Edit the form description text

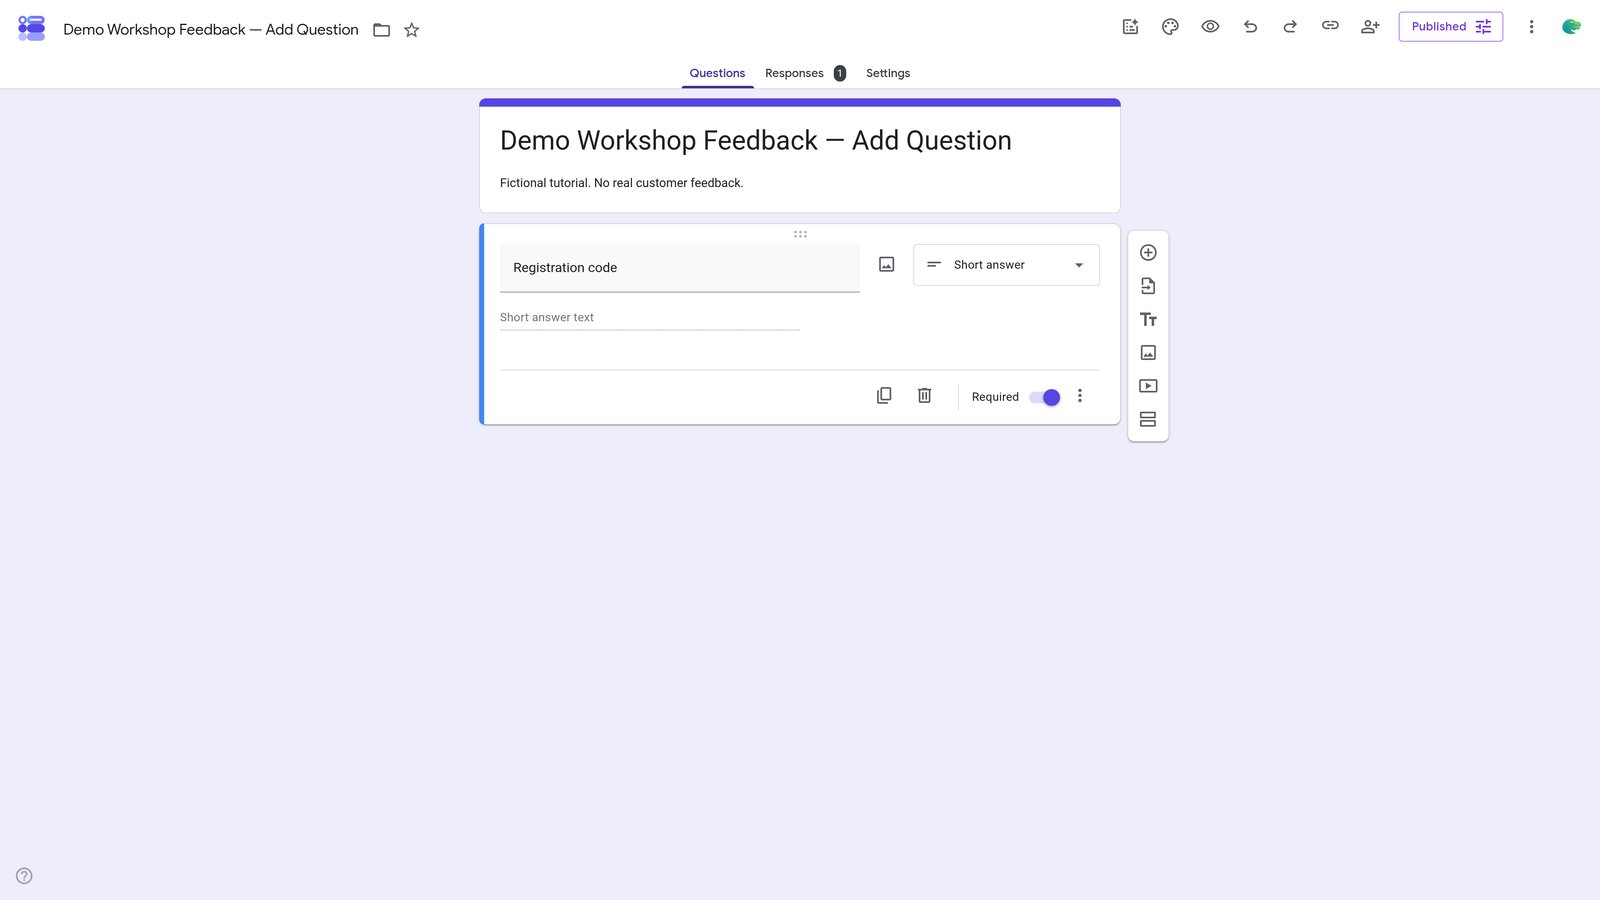coord(621,183)
